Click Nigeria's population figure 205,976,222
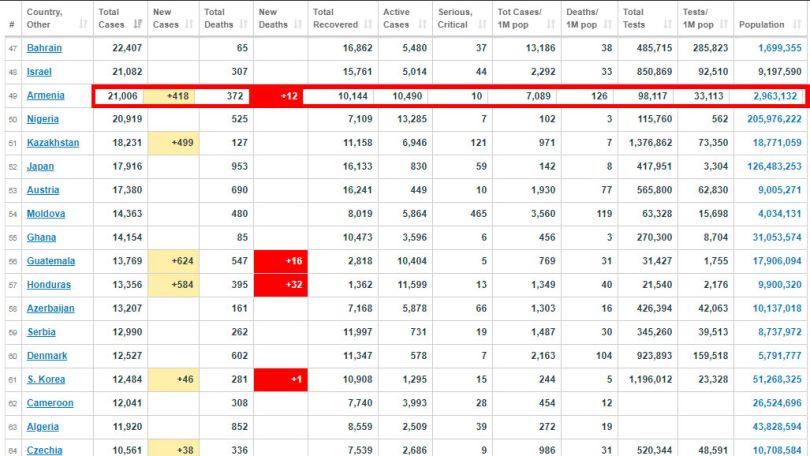 click(x=774, y=119)
